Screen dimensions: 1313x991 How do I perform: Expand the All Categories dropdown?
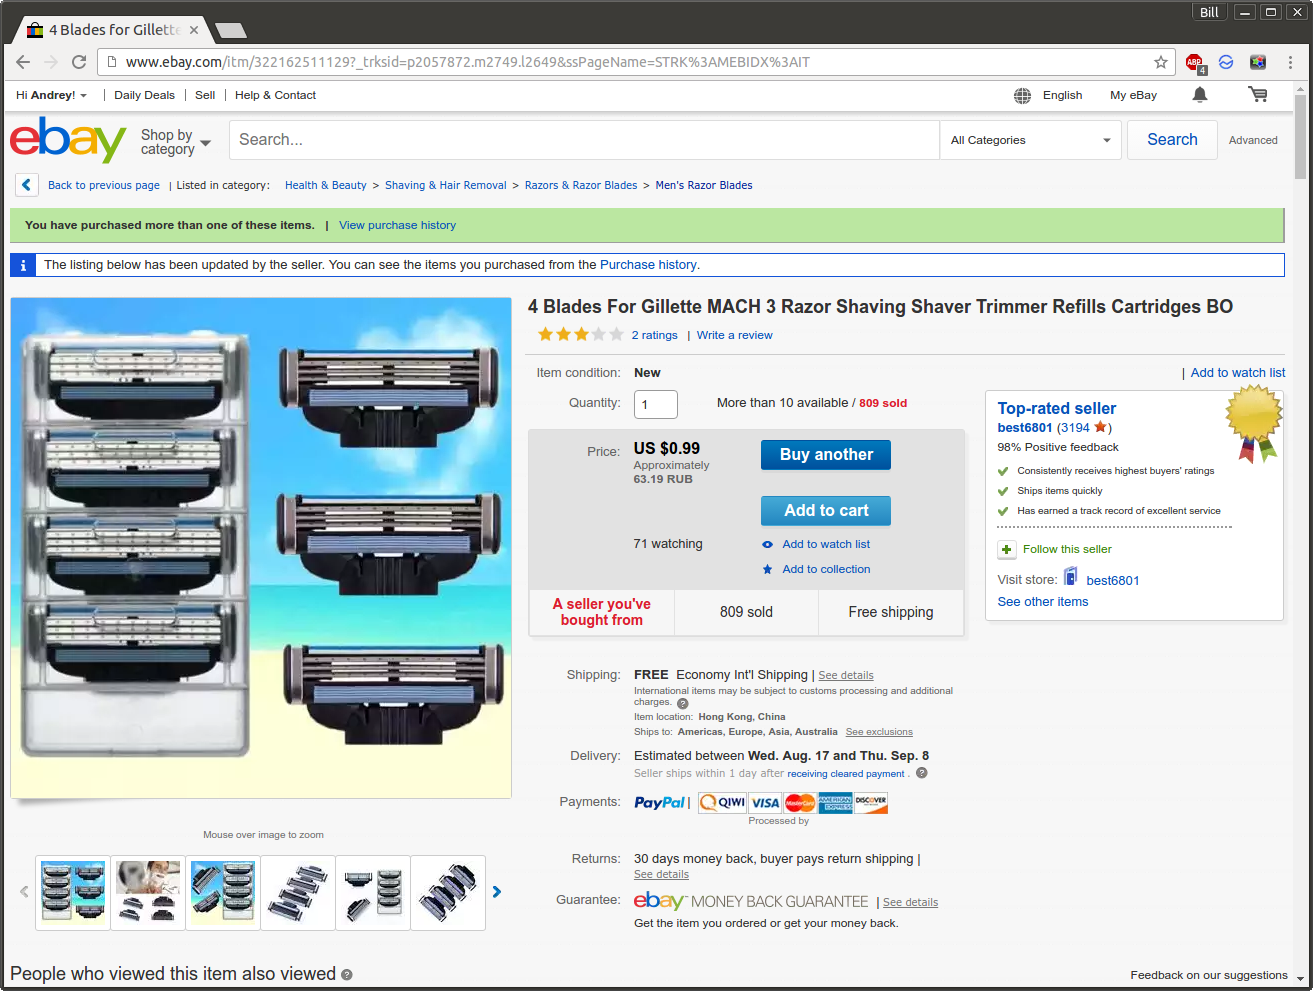point(1030,140)
